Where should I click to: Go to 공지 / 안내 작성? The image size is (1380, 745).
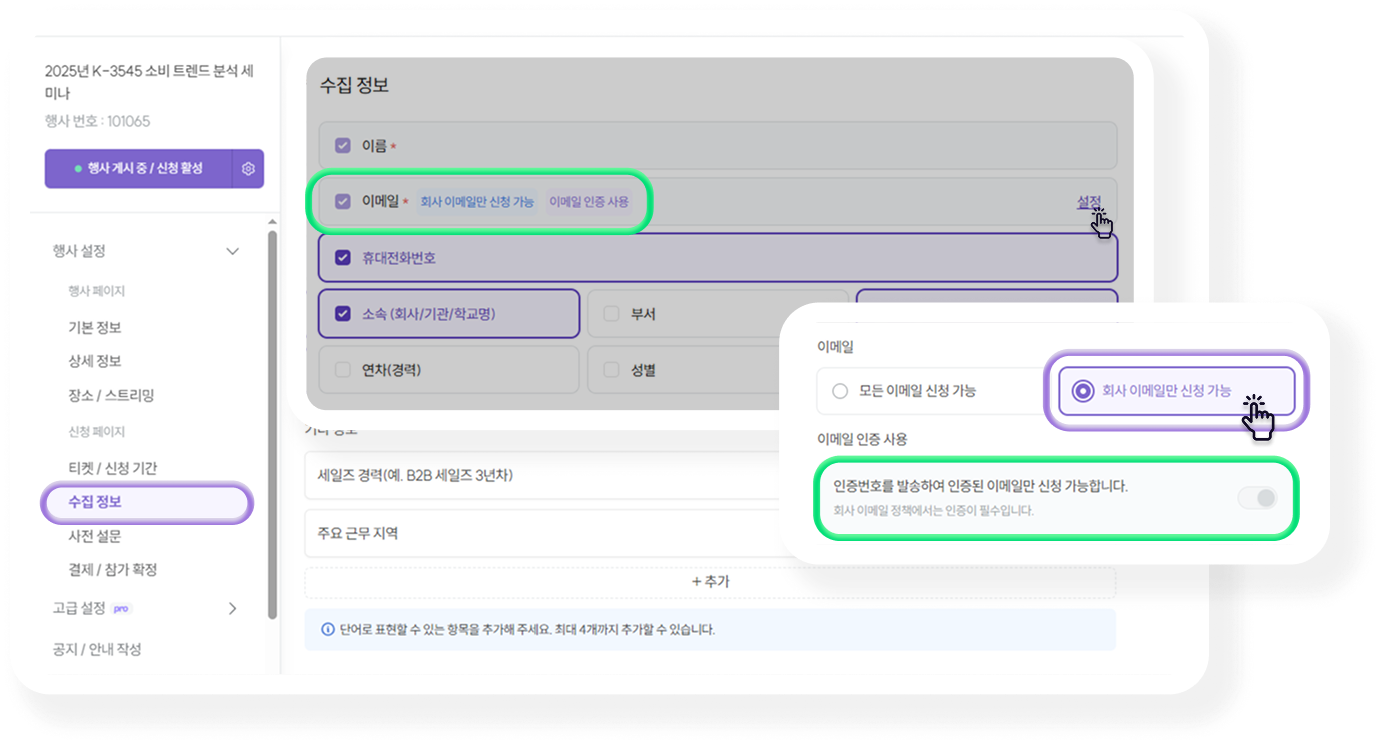coord(97,649)
